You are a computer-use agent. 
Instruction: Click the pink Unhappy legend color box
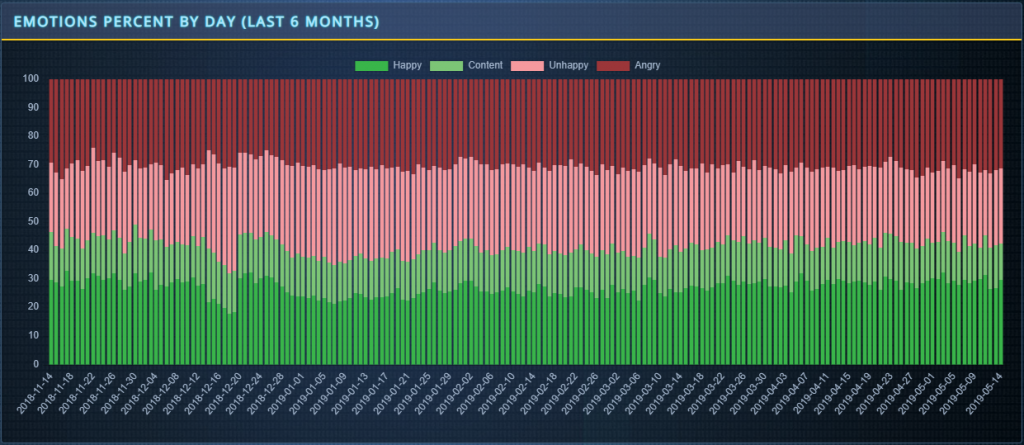click(527, 65)
